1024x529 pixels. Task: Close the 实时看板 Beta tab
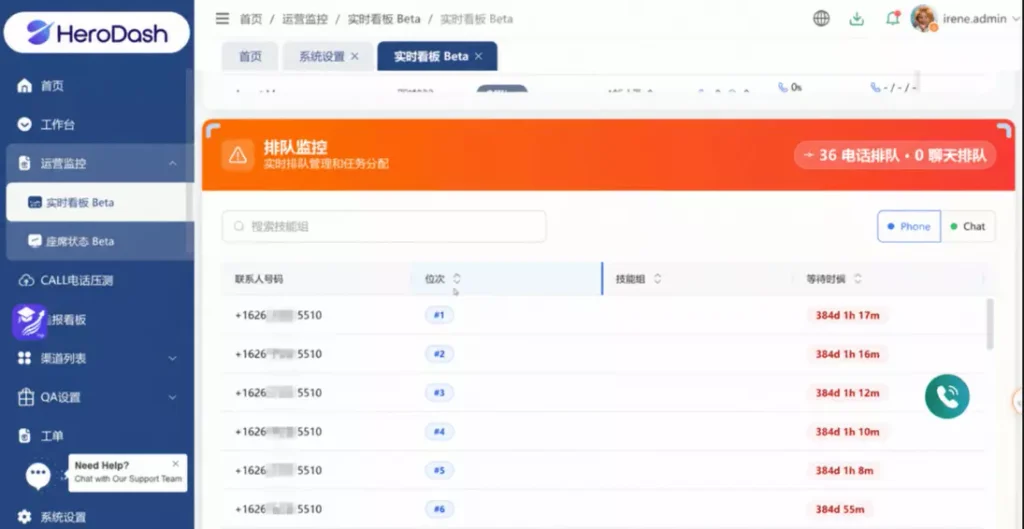click(x=479, y=56)
